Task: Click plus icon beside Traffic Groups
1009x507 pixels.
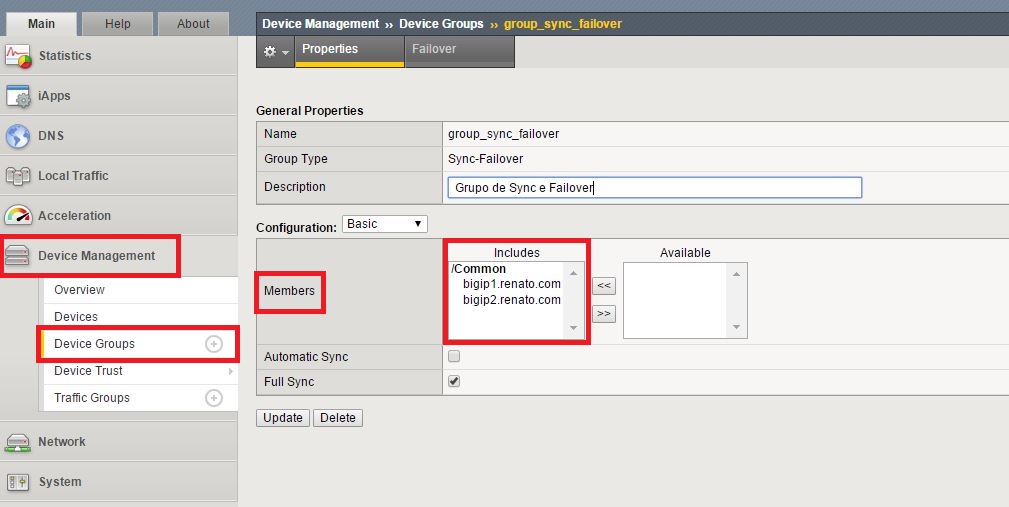Action: pos(213,398)
